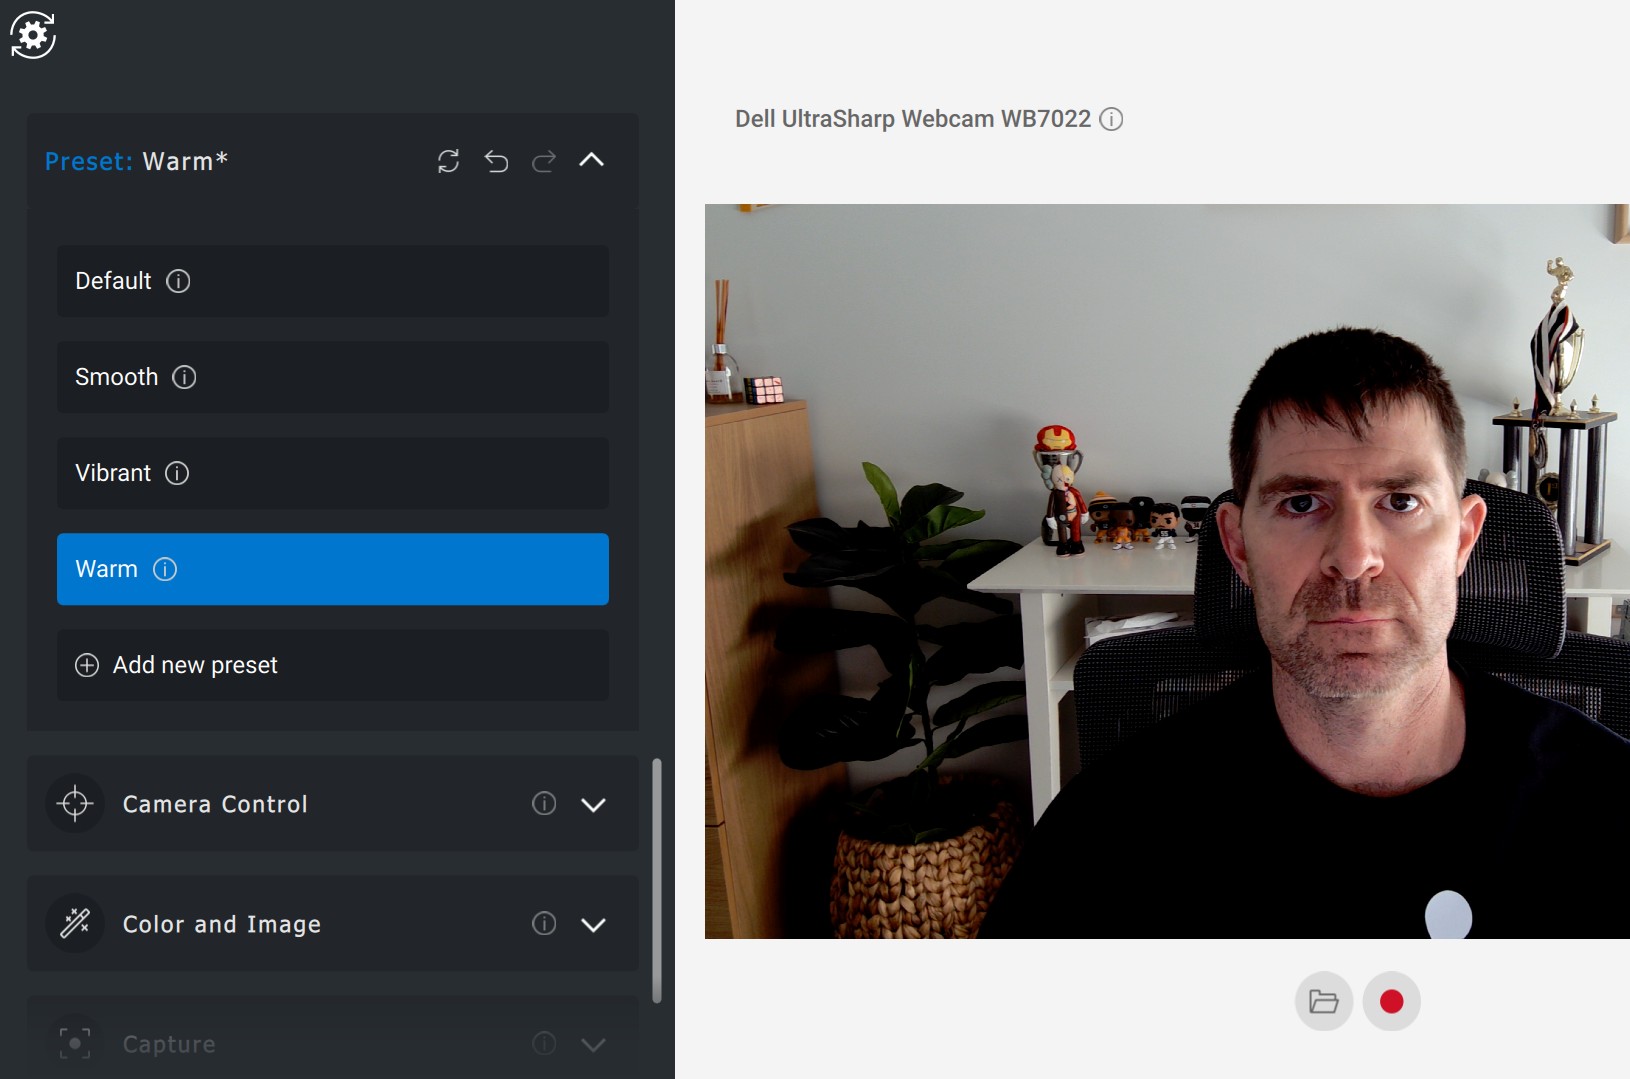Expand the Camera Control section

[593, 804]
